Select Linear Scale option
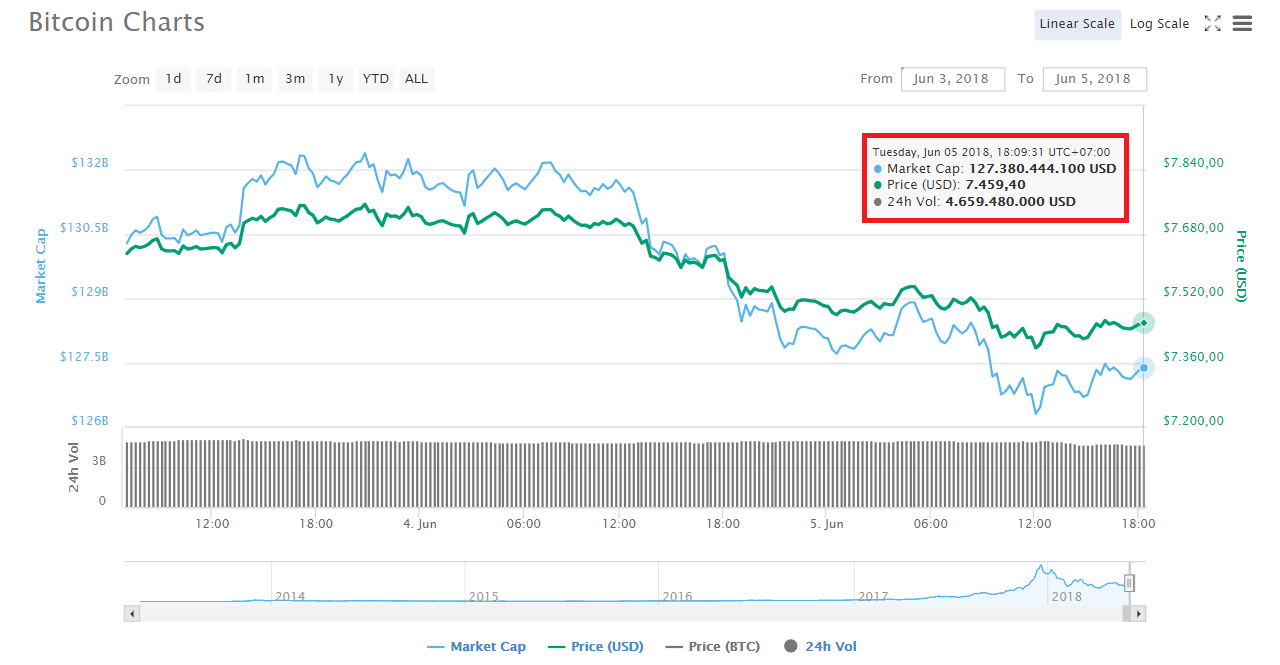 1077,24
